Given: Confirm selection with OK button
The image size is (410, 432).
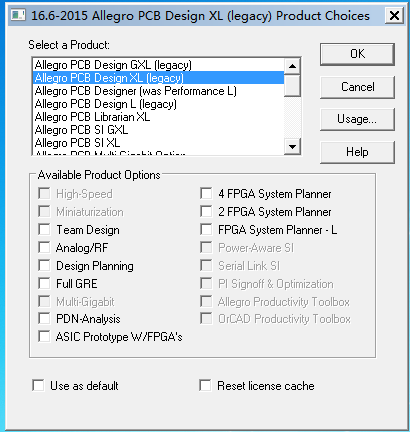Looking at the screenshot, I should point(357,54).
